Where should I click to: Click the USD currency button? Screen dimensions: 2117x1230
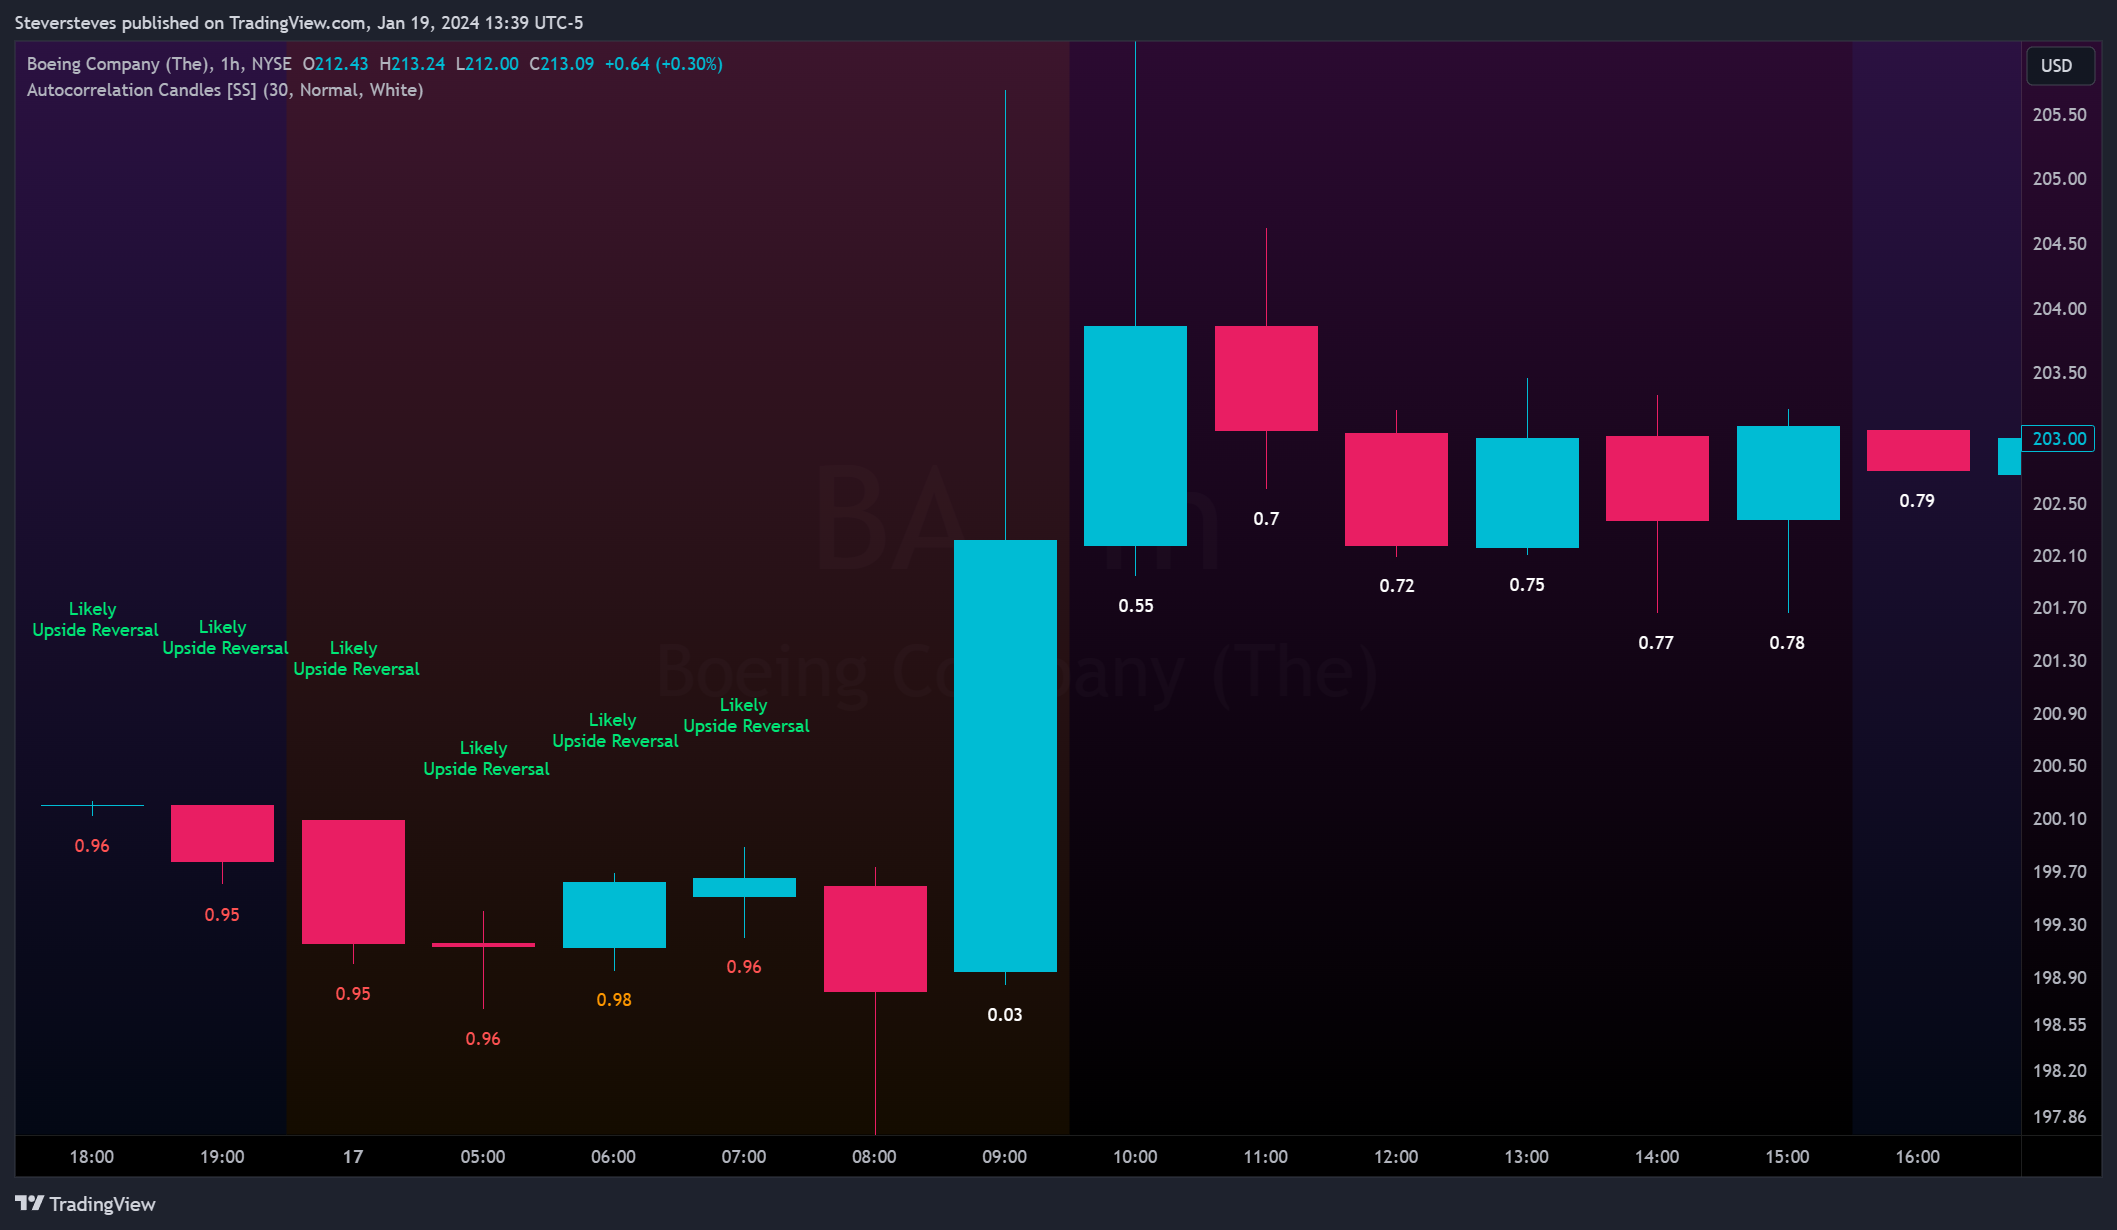(x=2059, y=66)
